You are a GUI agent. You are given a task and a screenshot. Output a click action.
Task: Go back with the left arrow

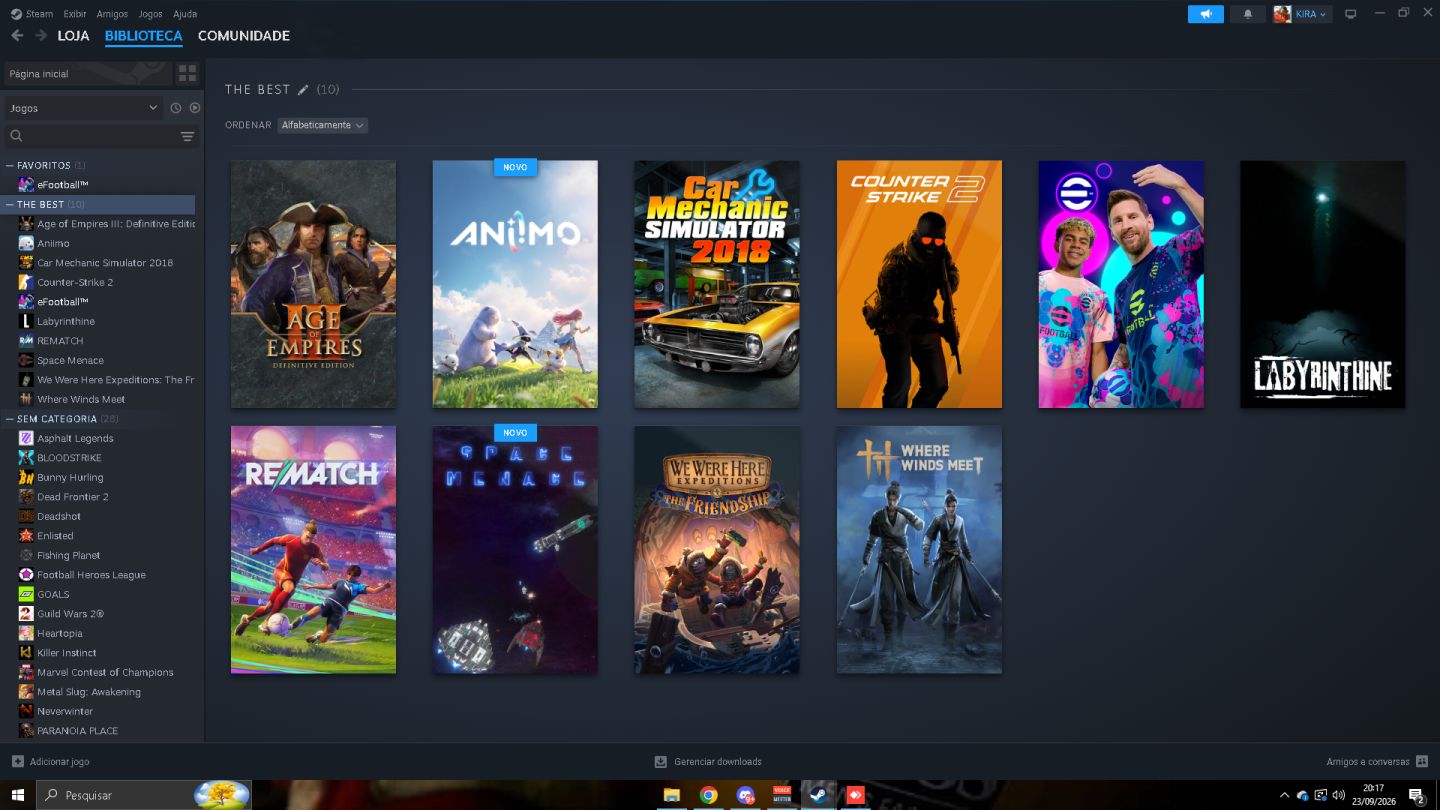point(17,36)
